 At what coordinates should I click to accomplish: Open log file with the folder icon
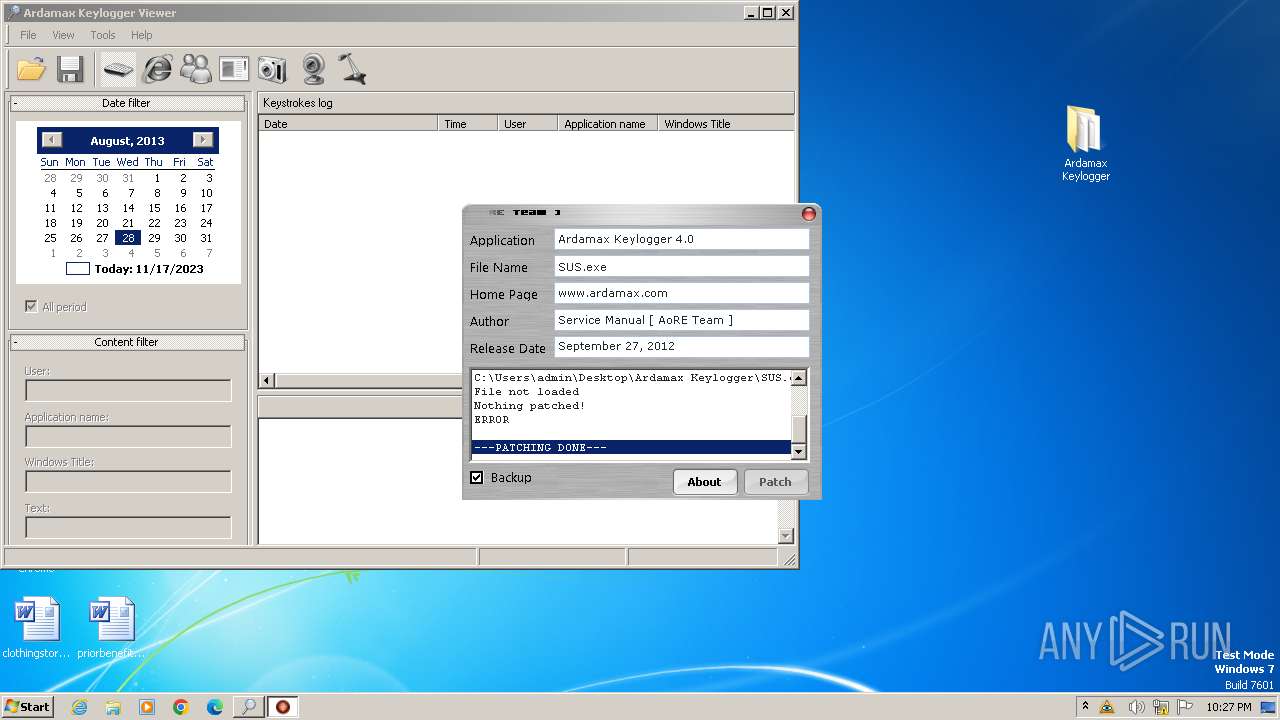pyautogui.click(x=31, y=69)
